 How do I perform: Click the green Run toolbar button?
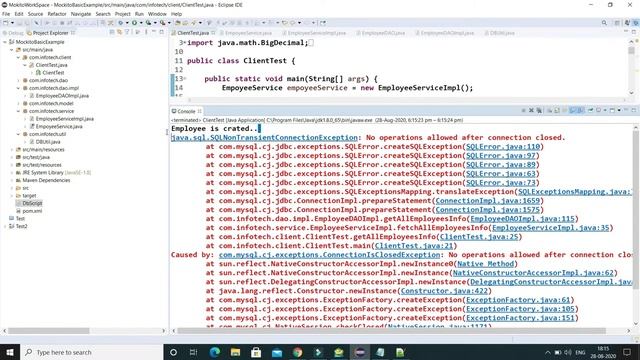click(134, 23)
